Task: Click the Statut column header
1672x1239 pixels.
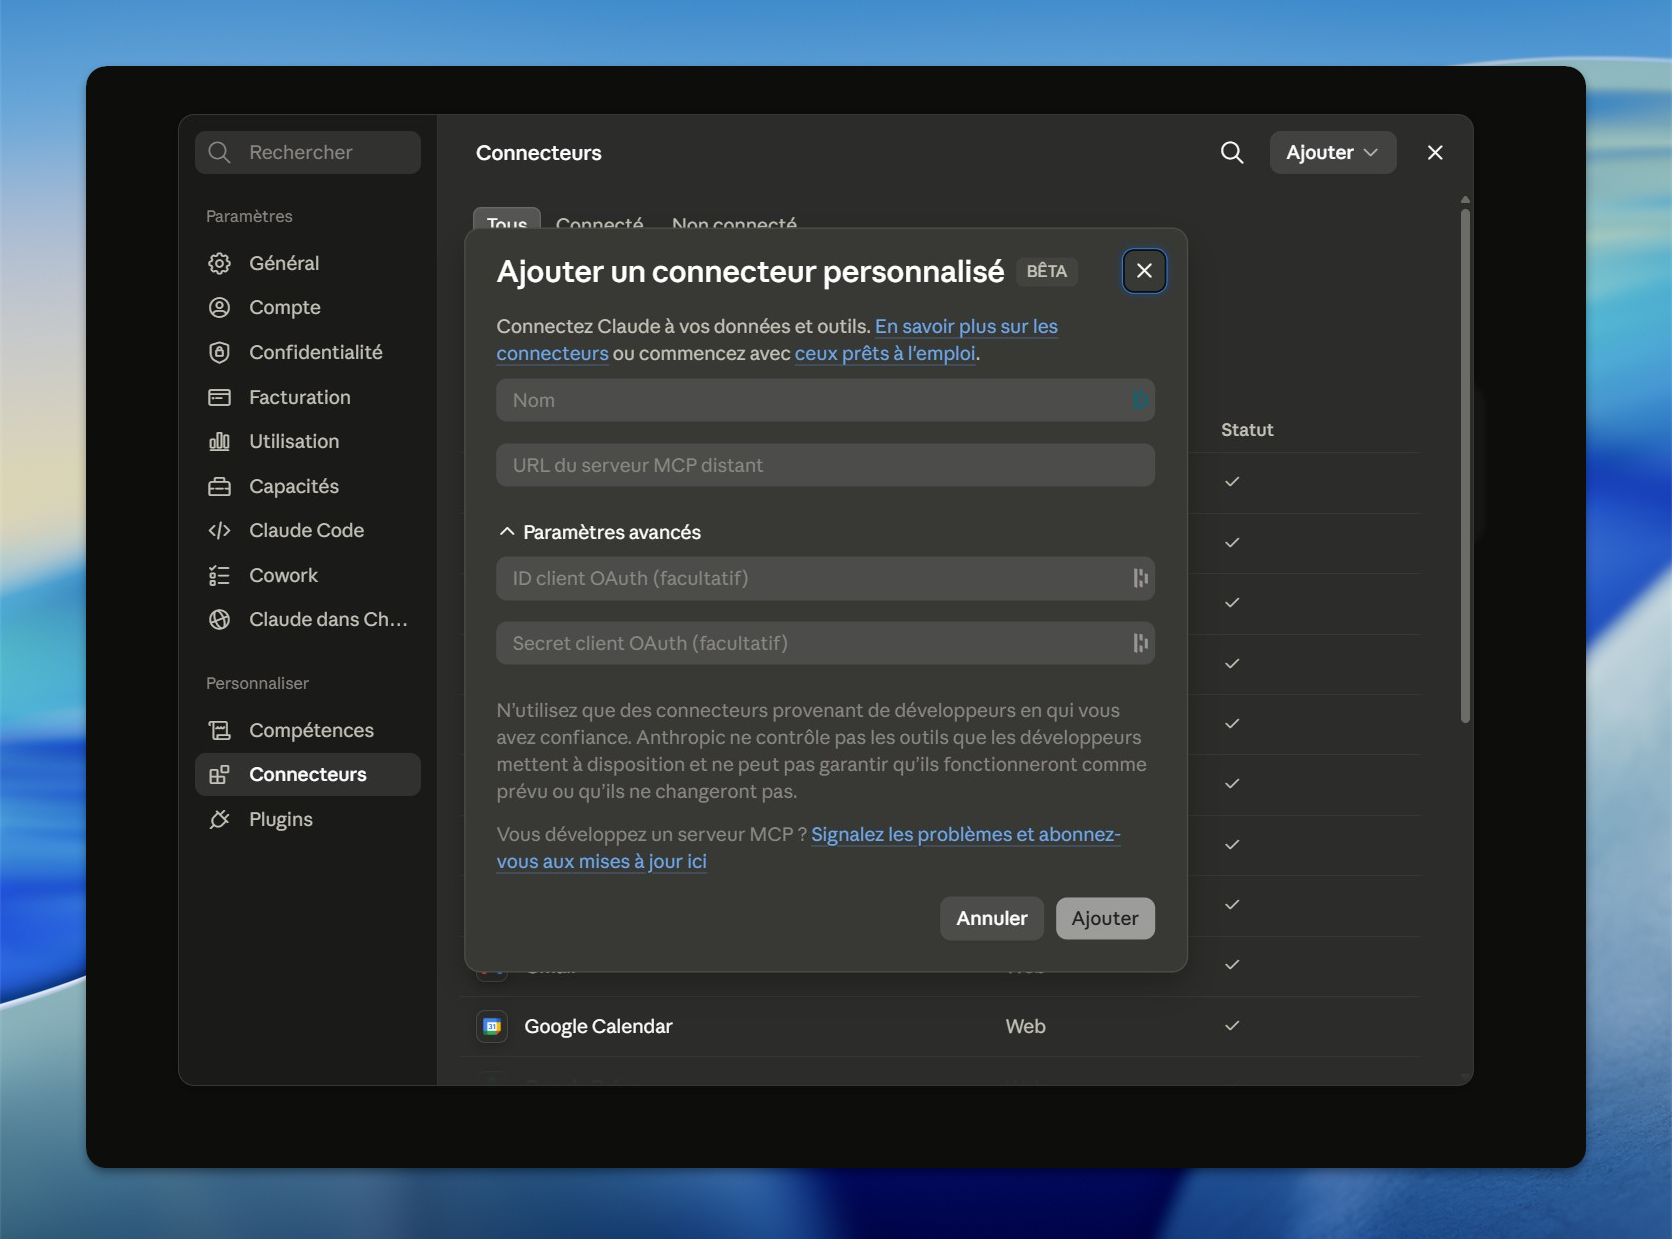Action: (1247, 430)
